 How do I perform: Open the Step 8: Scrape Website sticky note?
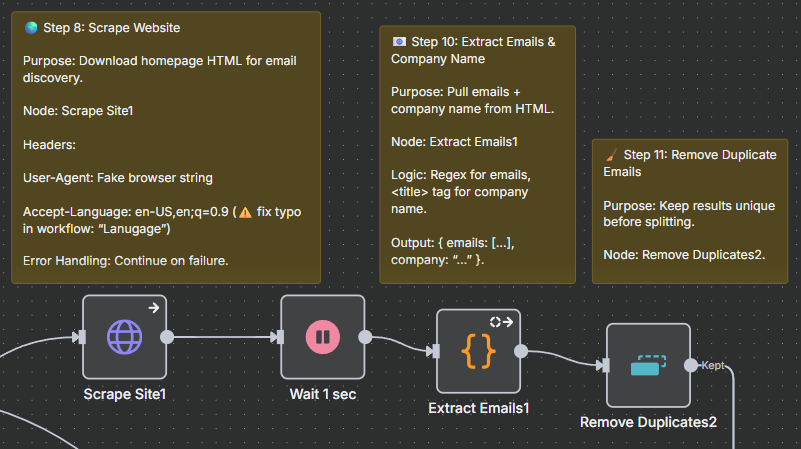(166, 147)
